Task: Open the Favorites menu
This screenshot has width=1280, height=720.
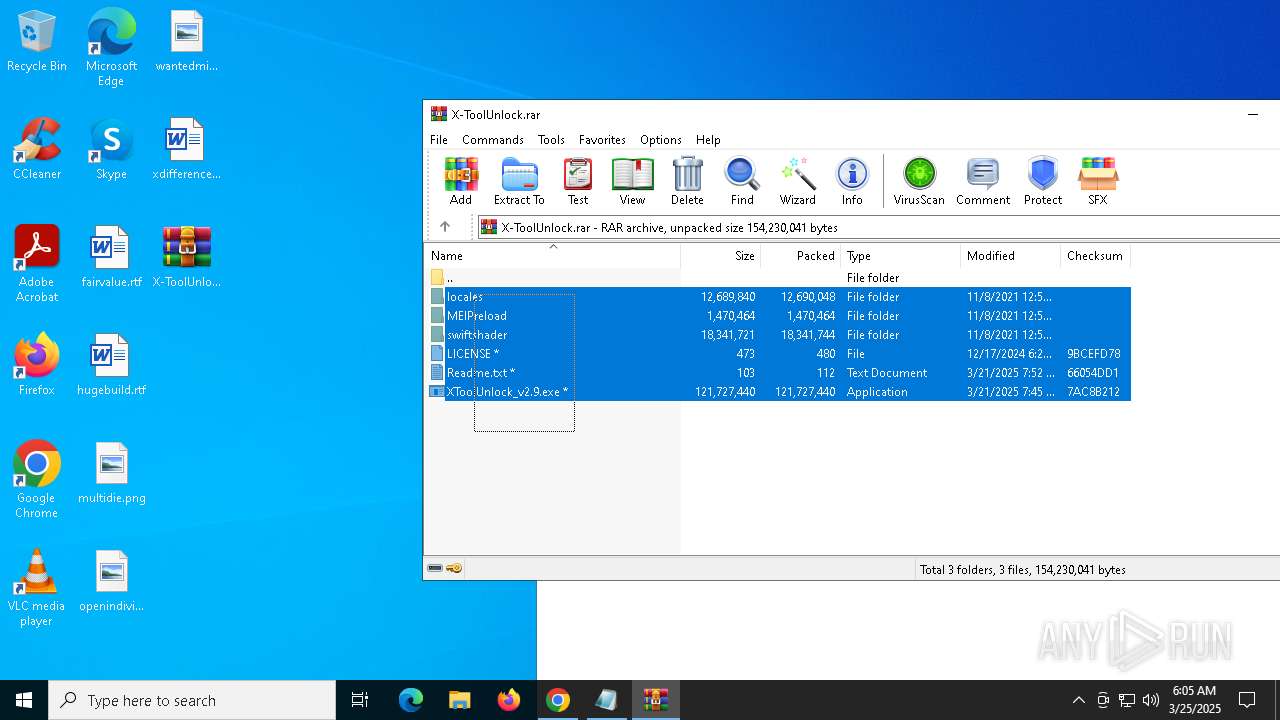Action: (602, 140)
